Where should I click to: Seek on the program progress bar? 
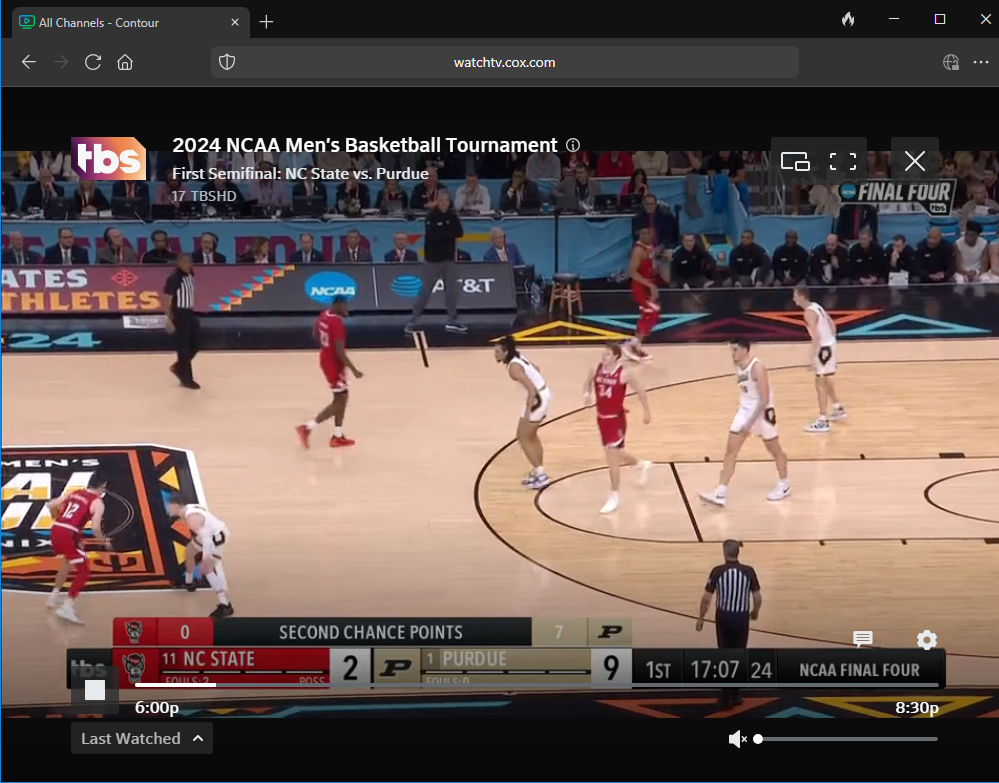tap(536, 686)
